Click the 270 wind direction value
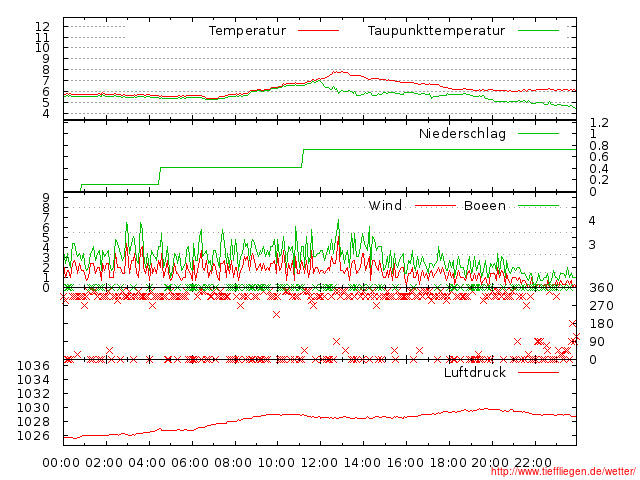The height and width of the screenshot is (480, 640). coord(601,306)
